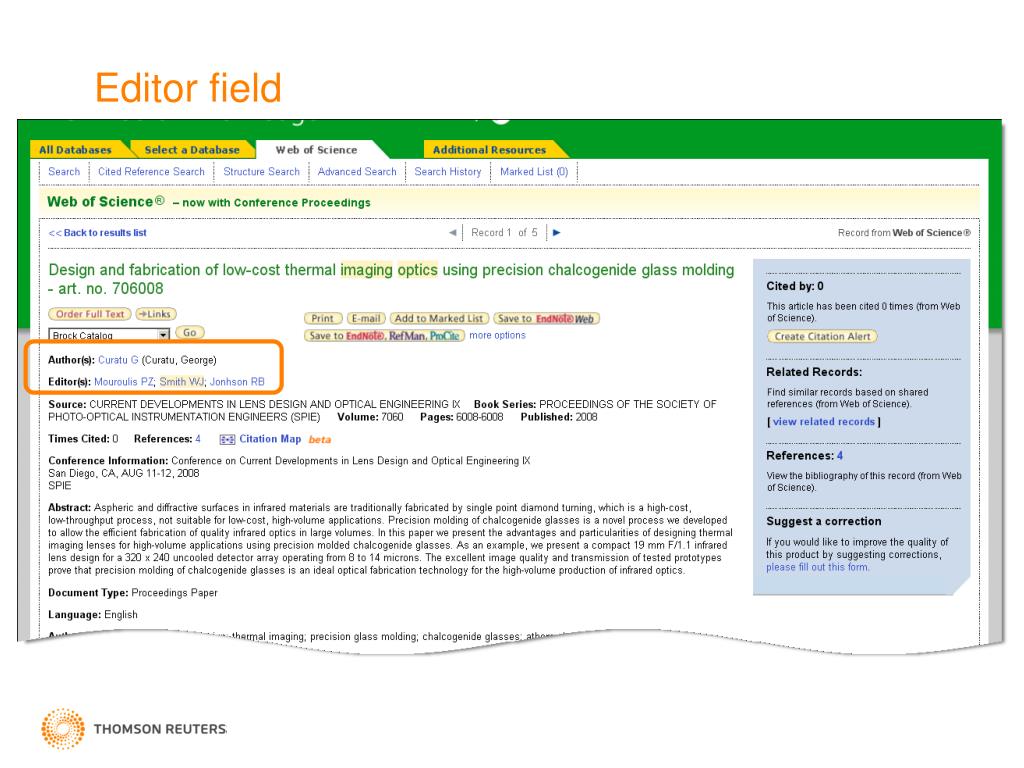Print this record

(323, 319)
